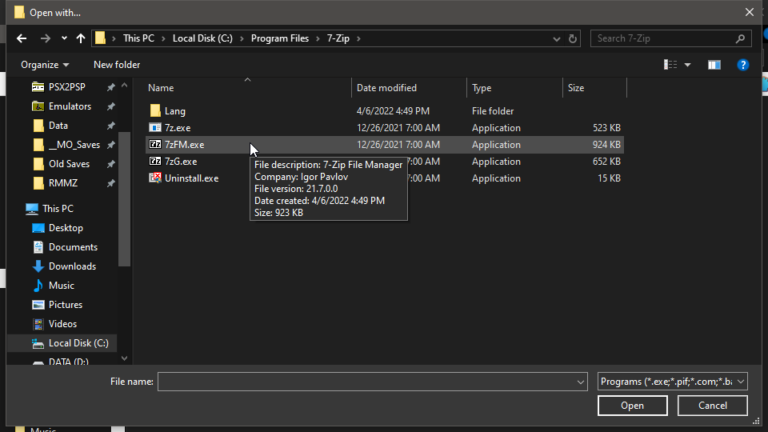This screenshot has width=768, height=432.
Task: Select Local Disk (C:) breadcrumb segment
Action: click(202, 38)
